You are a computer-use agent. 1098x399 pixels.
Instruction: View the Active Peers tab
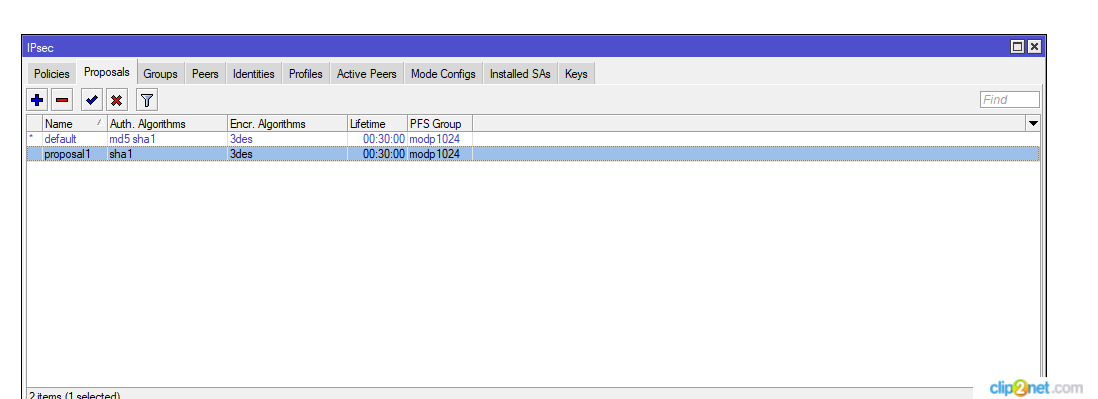pyautogui.click(x=366, y=74)
